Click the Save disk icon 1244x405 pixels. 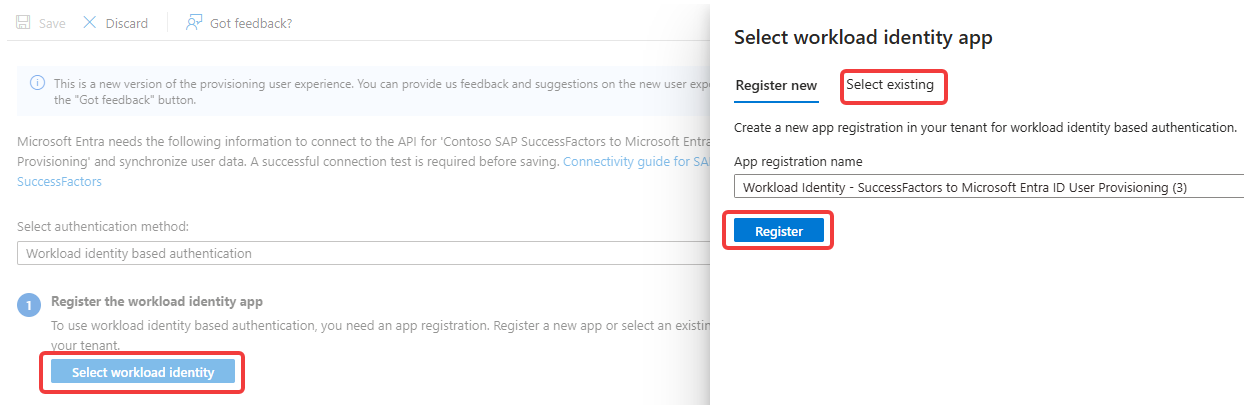click(23, 22)
